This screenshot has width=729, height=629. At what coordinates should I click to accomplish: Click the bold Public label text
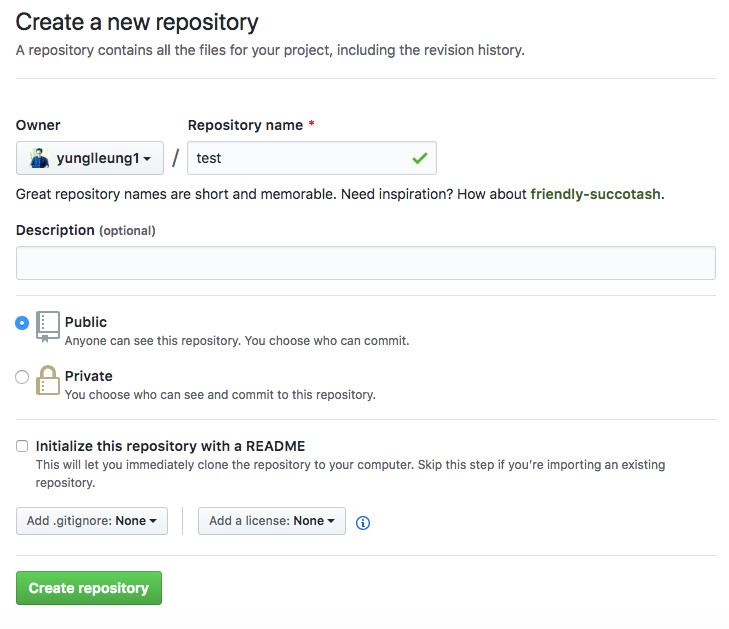[86, 322]
